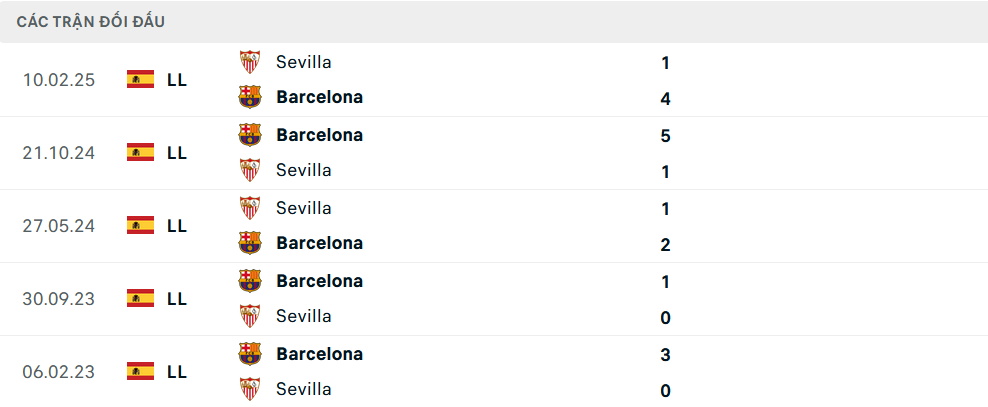The width and height of the screenshot is (988, 407).
Task: Click the 06.02.23 match date
Action: (x=59, y=372)
